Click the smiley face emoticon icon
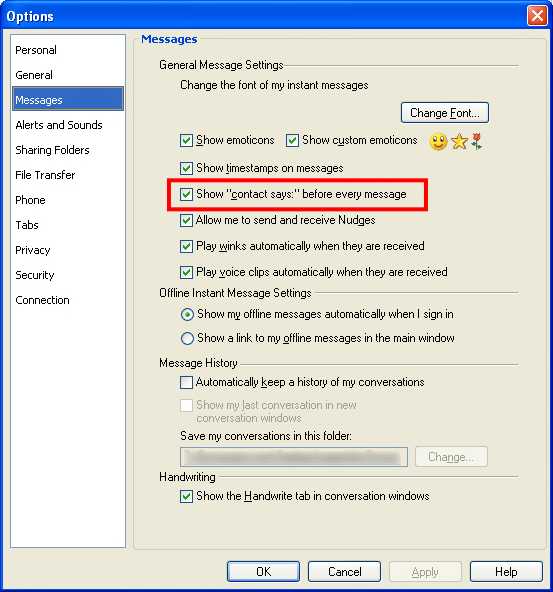The width and height of the screenshot is (553, 592). click(438, 142)
